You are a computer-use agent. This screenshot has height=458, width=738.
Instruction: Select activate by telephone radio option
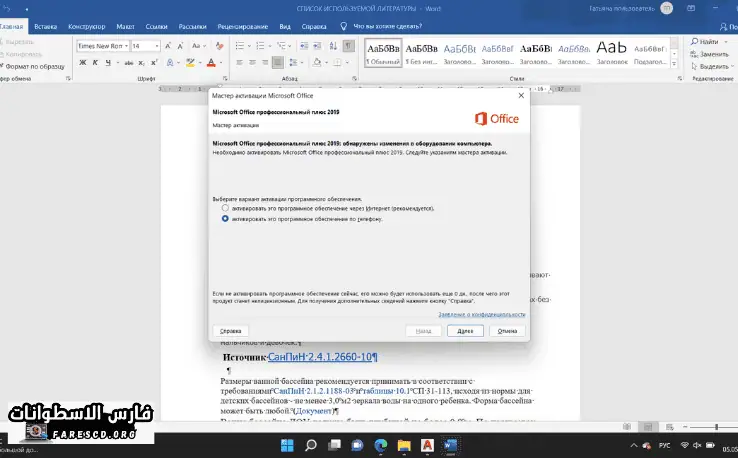click(x=225, y=218)
